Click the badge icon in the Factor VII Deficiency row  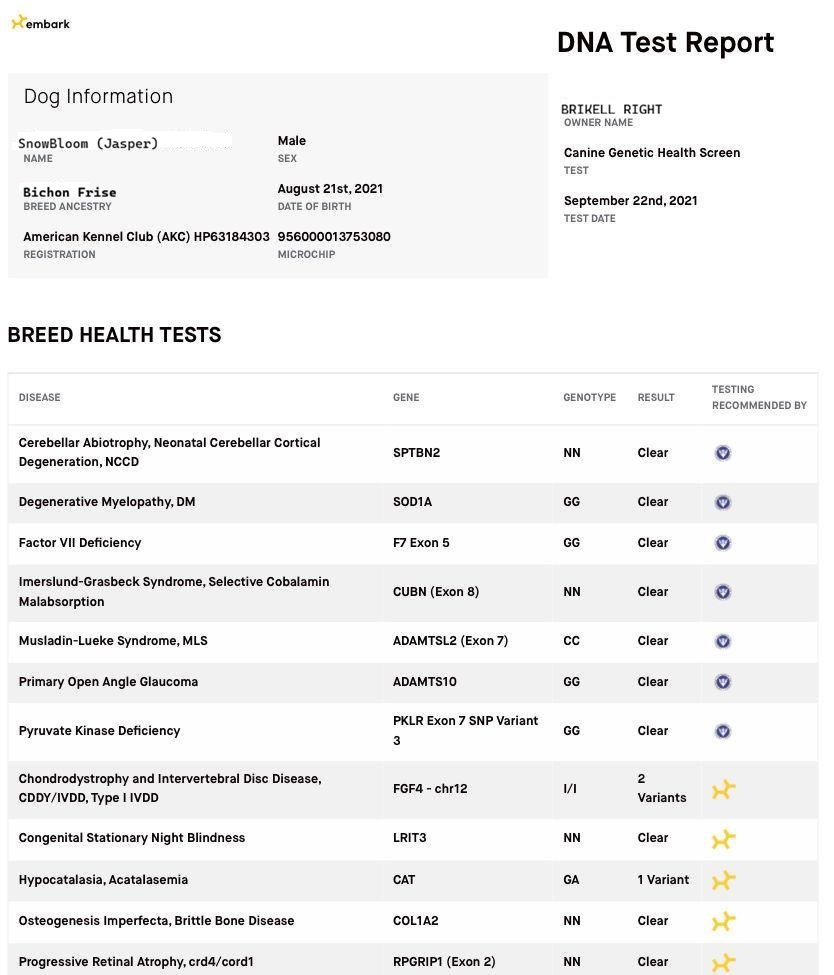point(723,543)
